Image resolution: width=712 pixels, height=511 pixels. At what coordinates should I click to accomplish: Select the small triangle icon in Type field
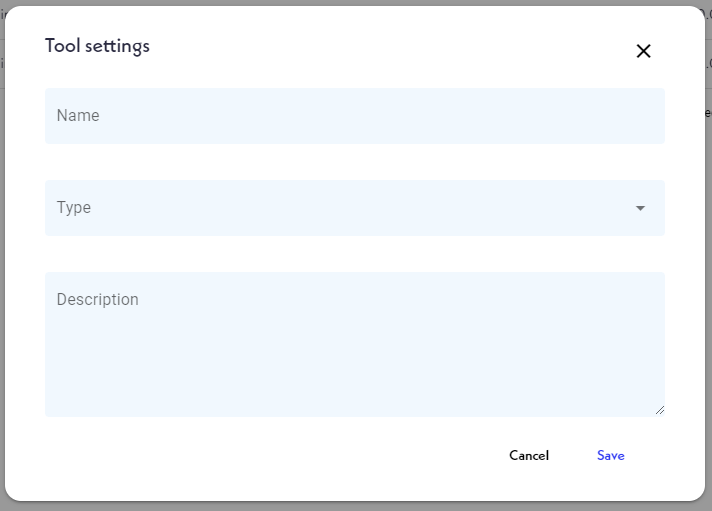coord(640,208)
